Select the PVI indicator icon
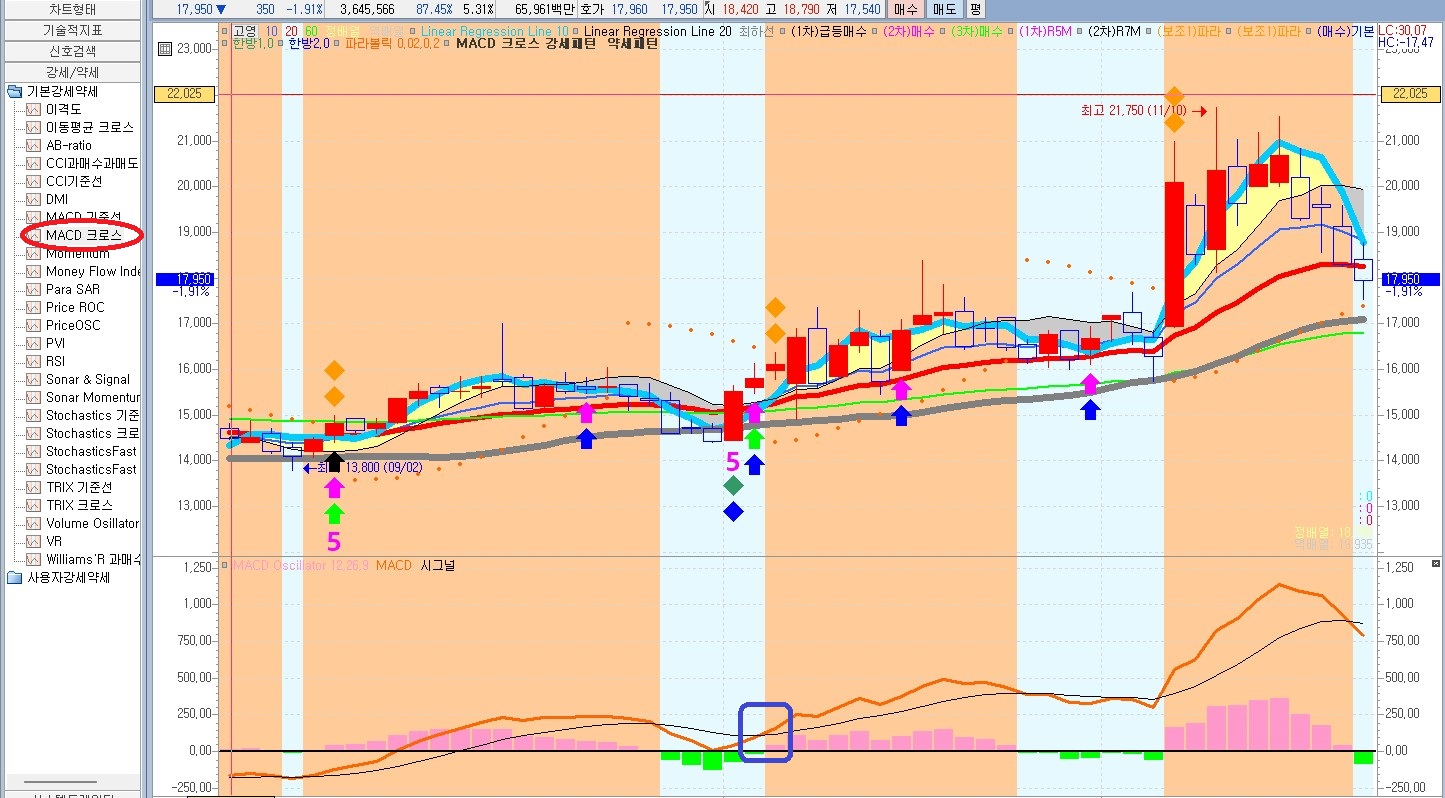 pyautogui.click(x=33, y=344)
